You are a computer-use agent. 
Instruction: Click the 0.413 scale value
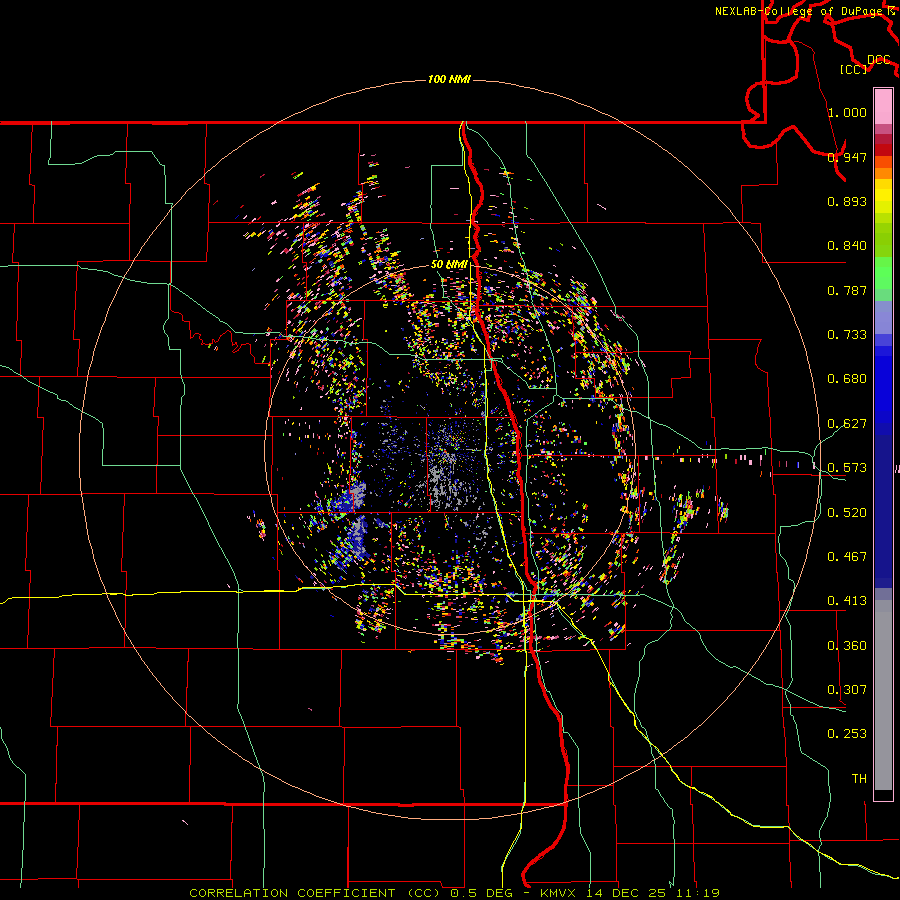tap(847, 601)
